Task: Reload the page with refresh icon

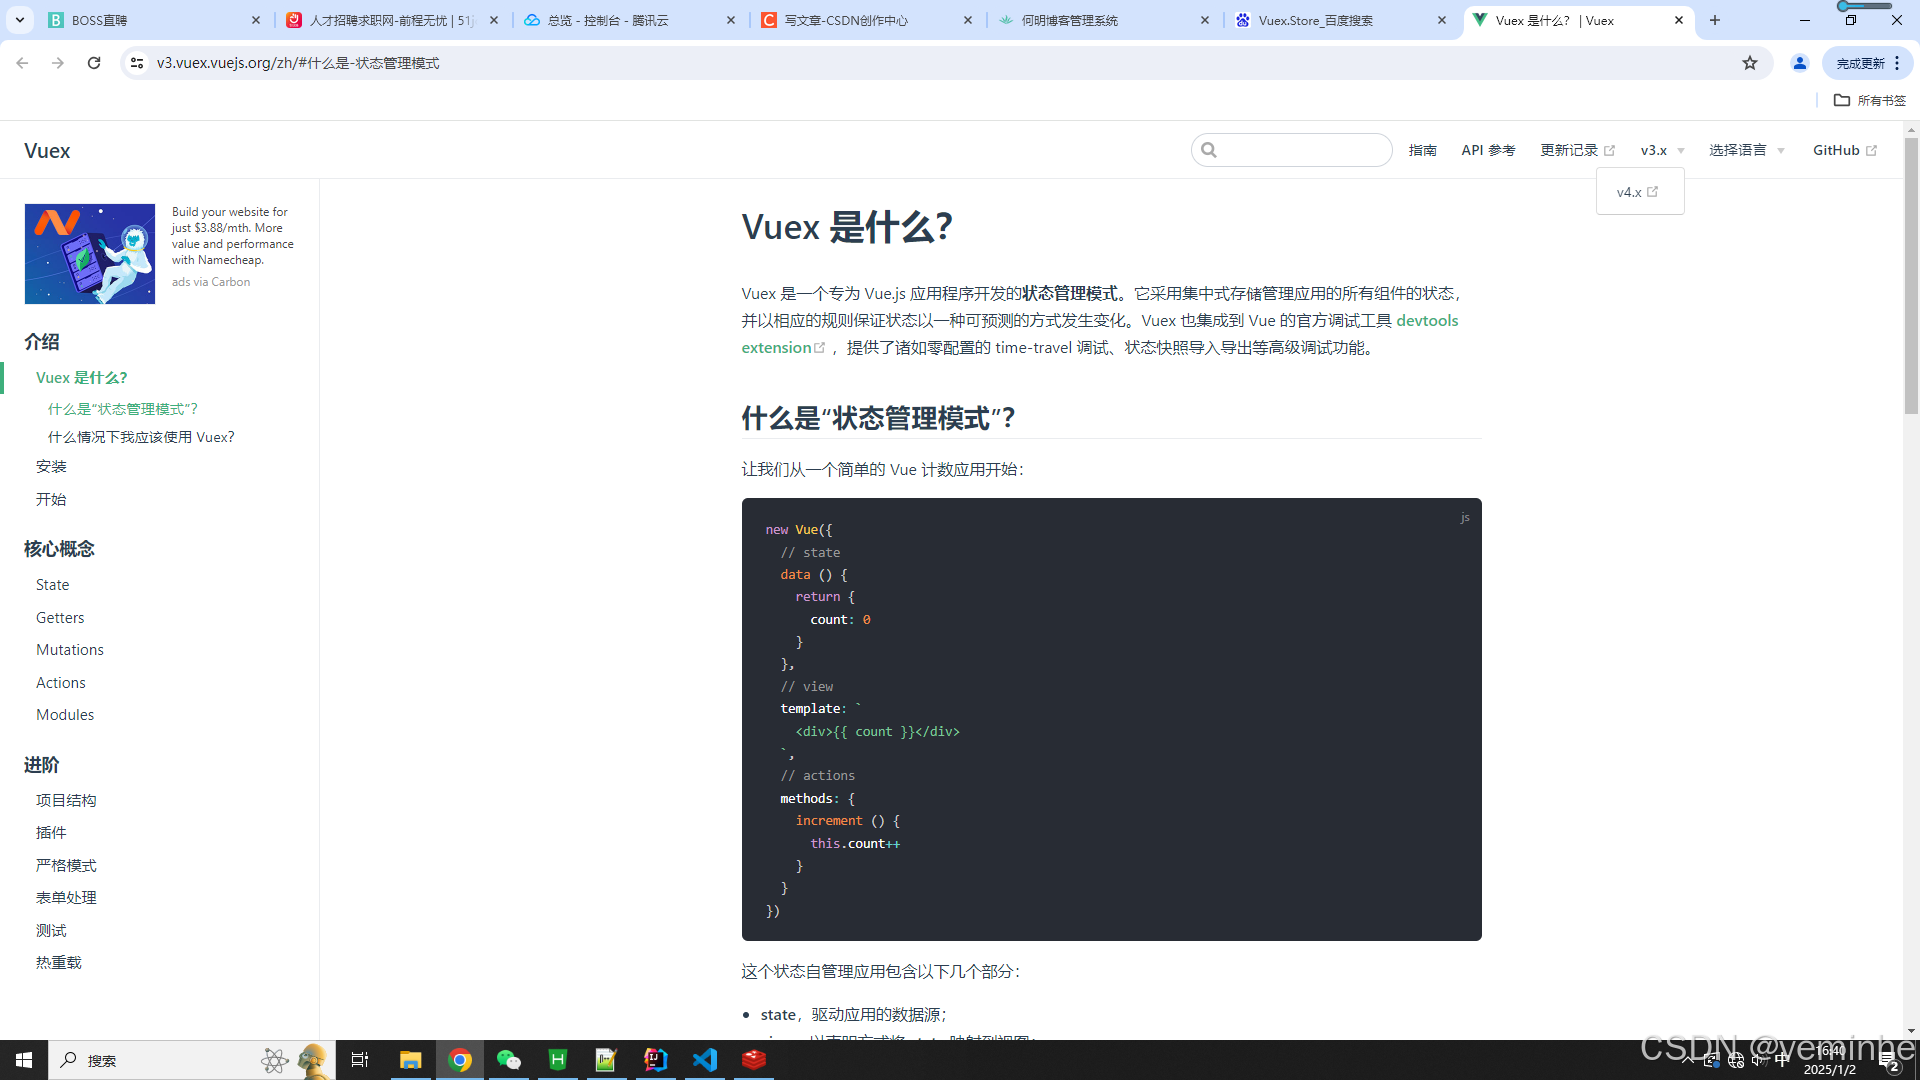Action: (x=94, y=63)
